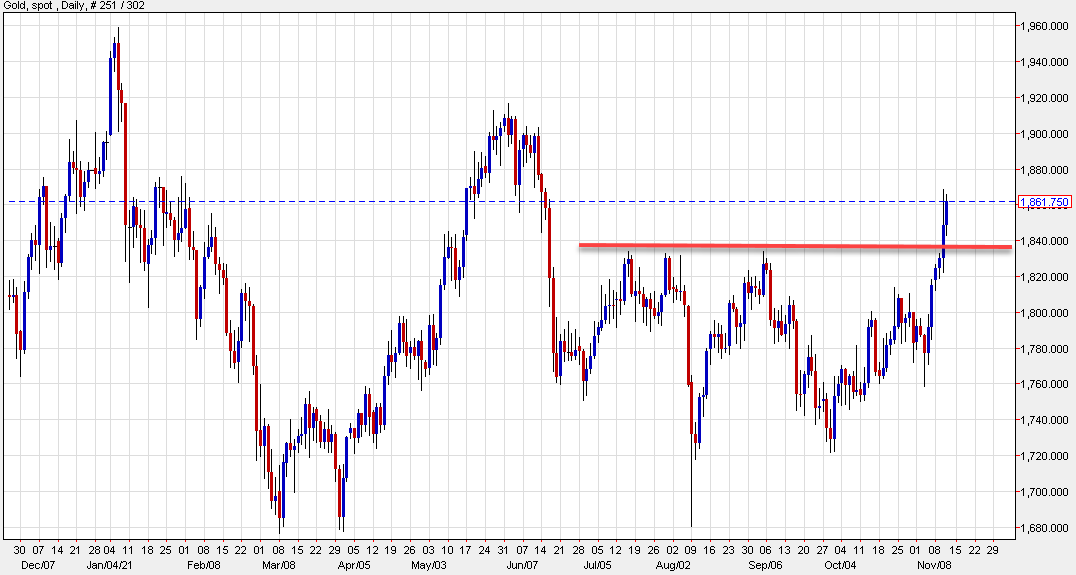Viewport: 1076px width, 575px height.
Task: Click the day label 09 on time axis
Action: [690, 550]
